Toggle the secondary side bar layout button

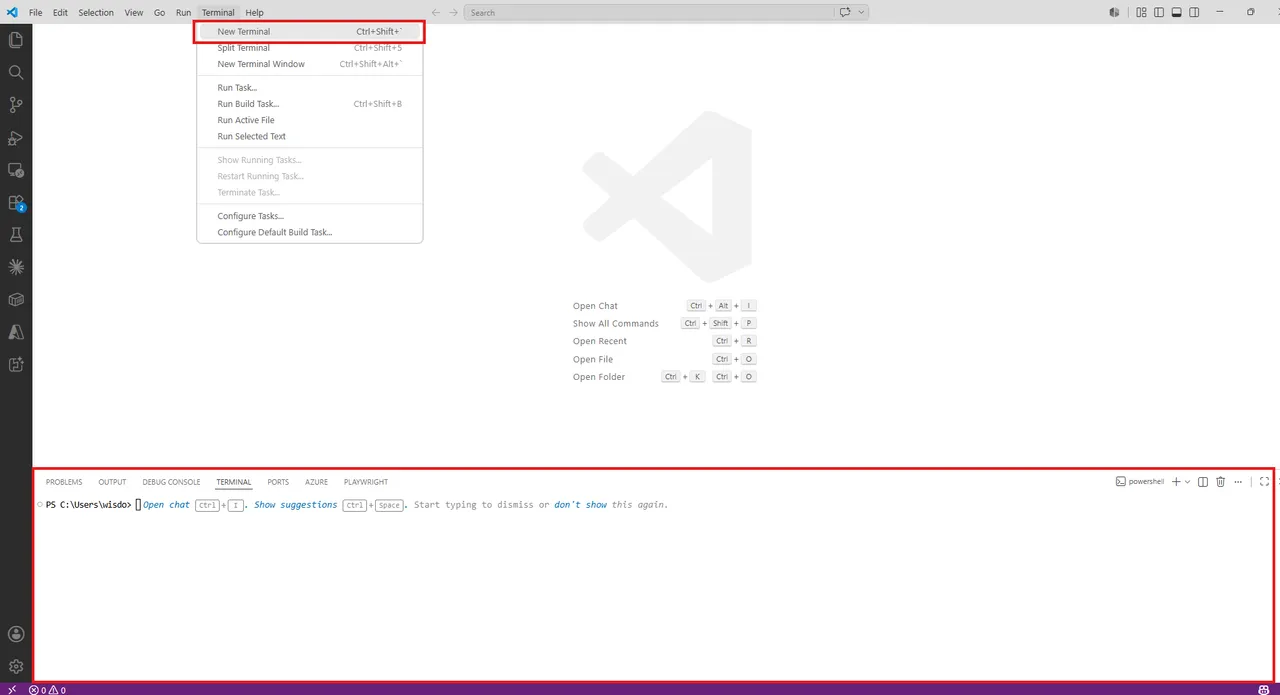[1195, 12]
